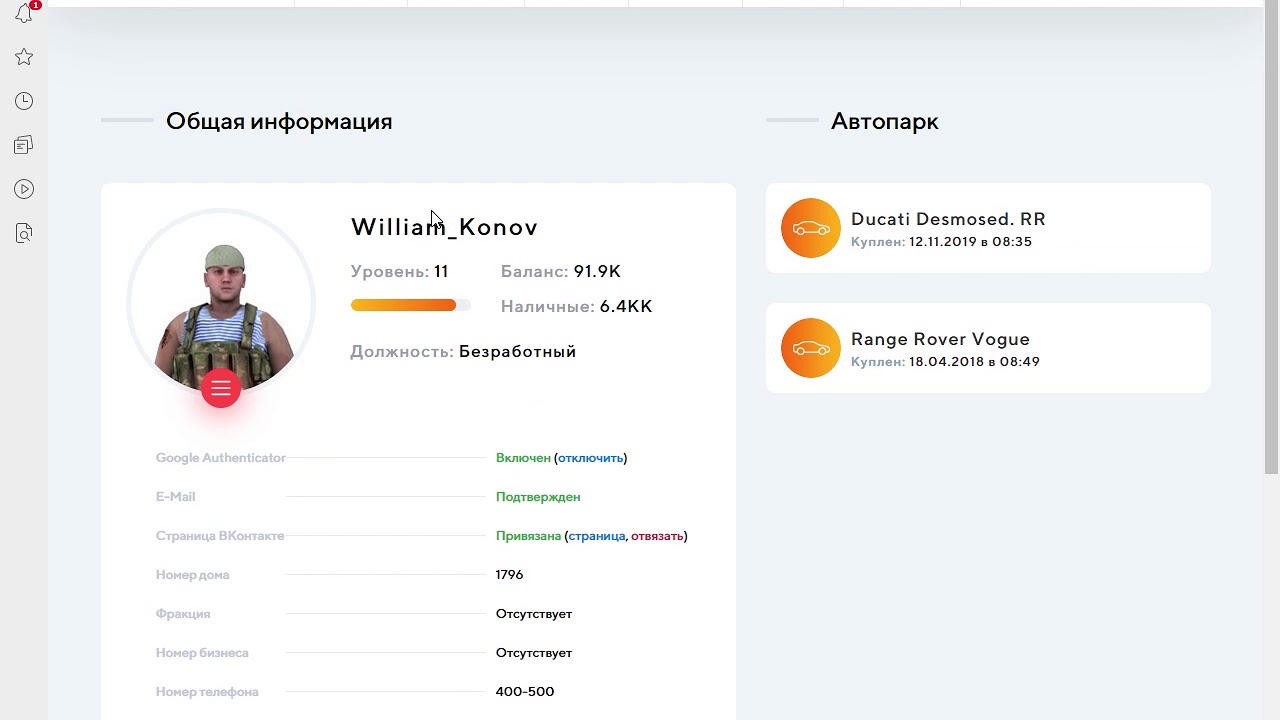Click the Ducati Desmosed. RR title
The width and height of the screenshot is (1280, 720).
(948, 219)
